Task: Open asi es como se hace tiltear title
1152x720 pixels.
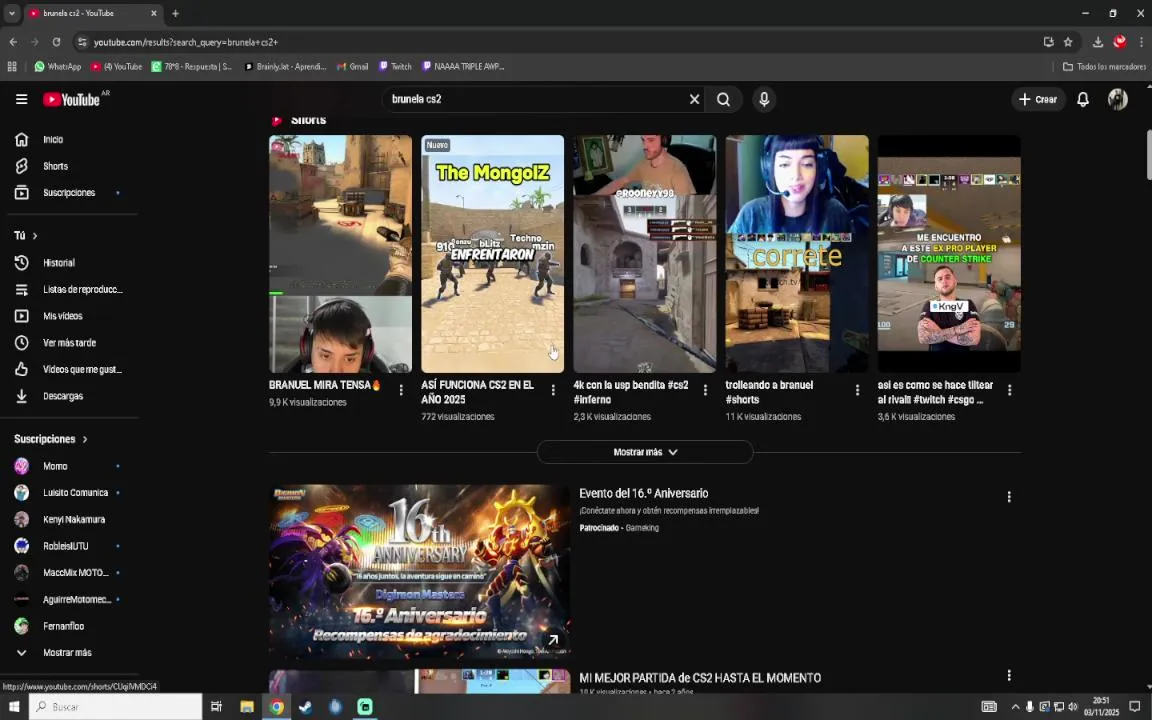Action: pos(935,392)
